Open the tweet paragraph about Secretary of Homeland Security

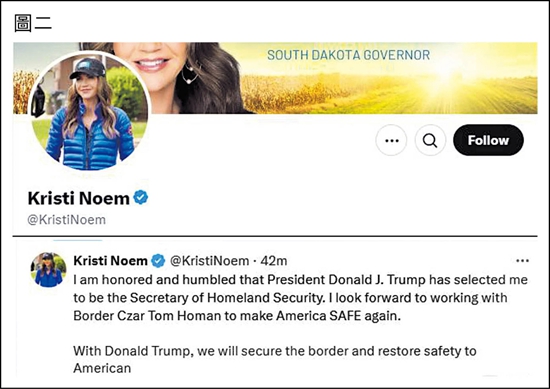[301, 298]
